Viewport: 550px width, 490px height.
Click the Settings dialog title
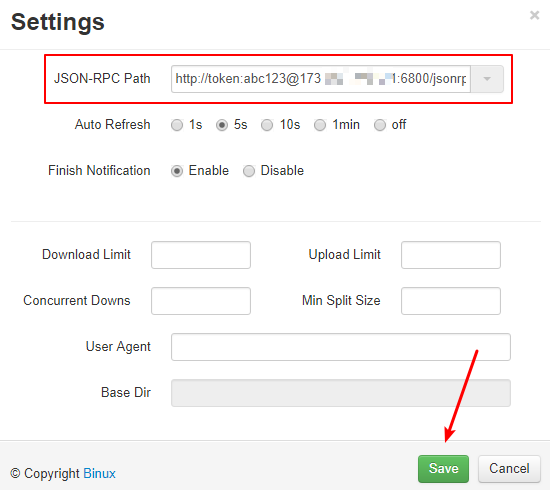coord(58,22)
